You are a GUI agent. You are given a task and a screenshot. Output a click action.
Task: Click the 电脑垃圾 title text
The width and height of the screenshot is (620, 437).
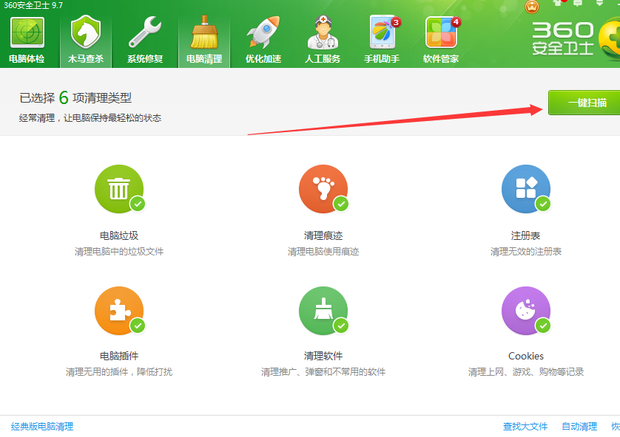[119, 236]
